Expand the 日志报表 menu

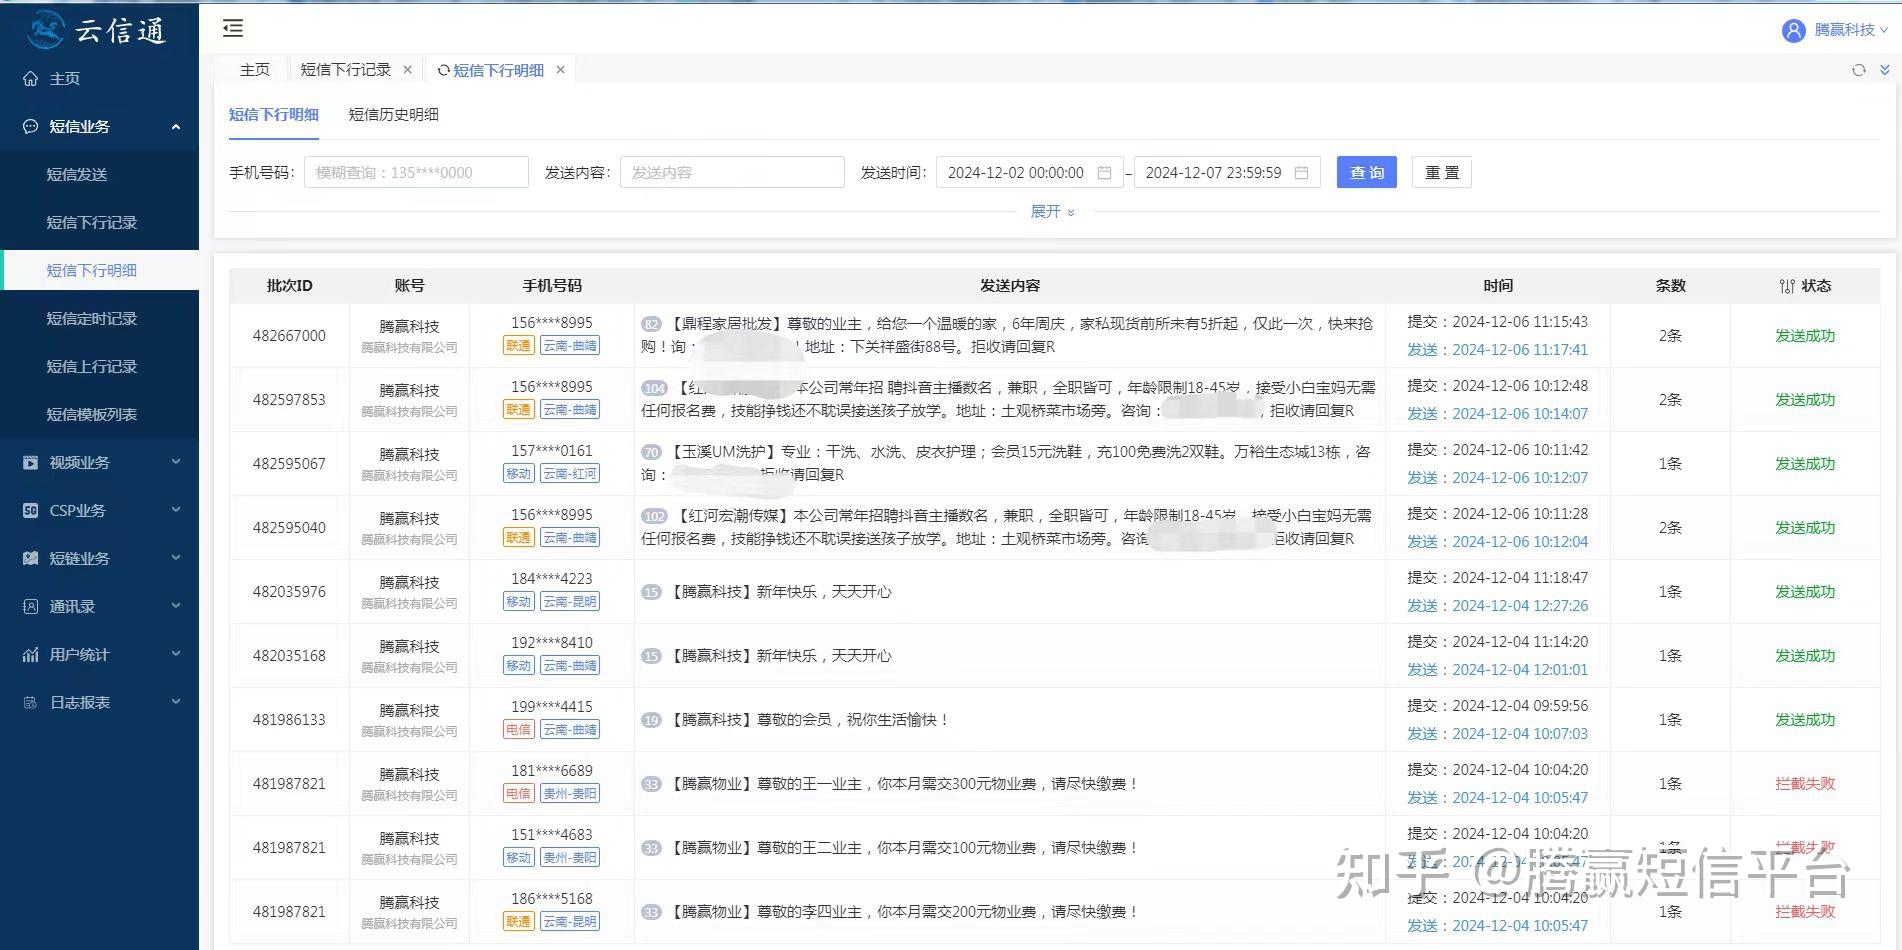[x=176, y=703]
